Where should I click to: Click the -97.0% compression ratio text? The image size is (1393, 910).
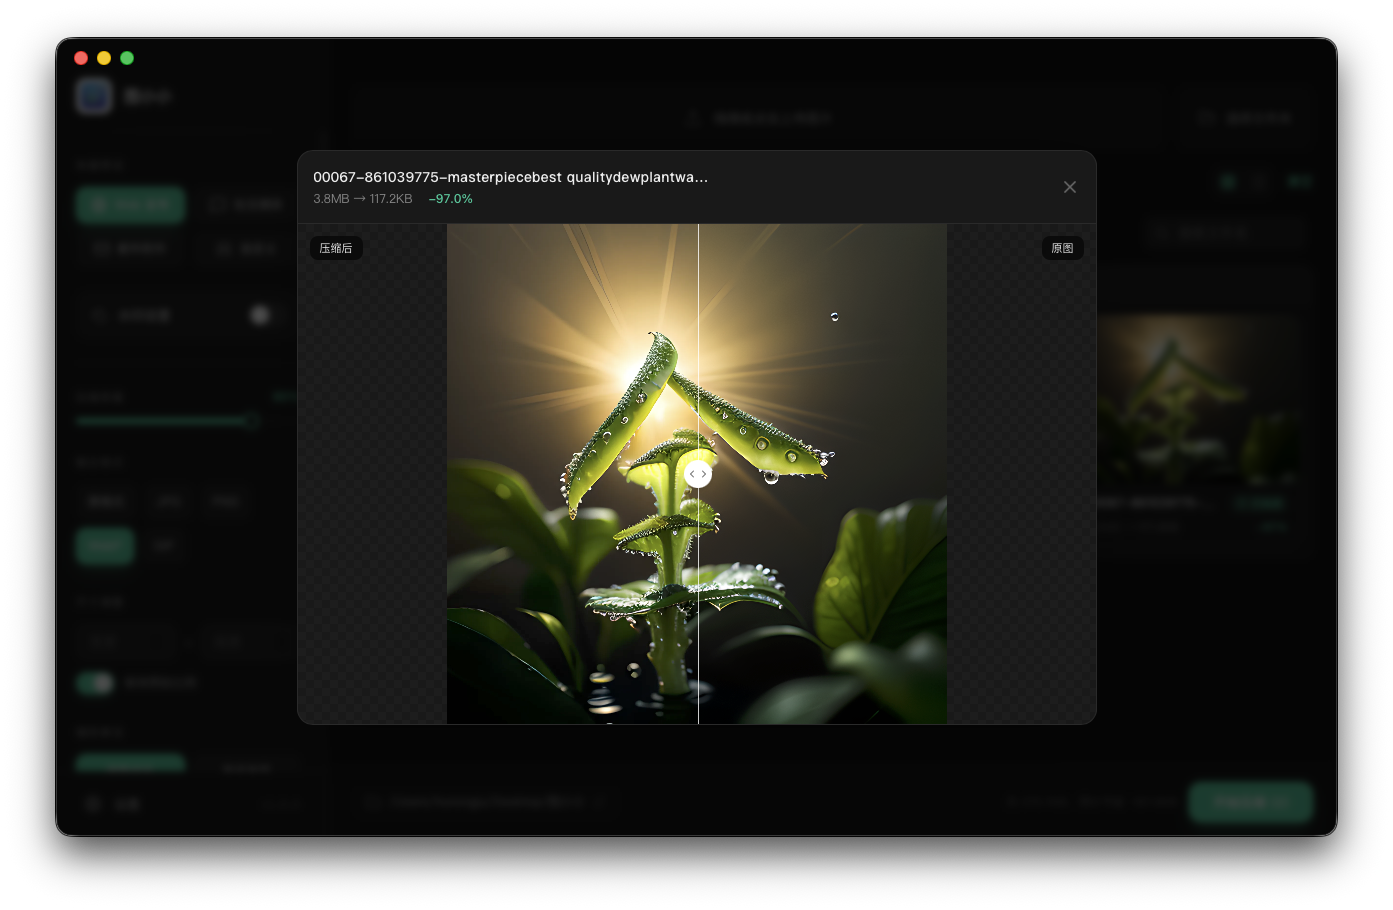click(x=450, y=199)
